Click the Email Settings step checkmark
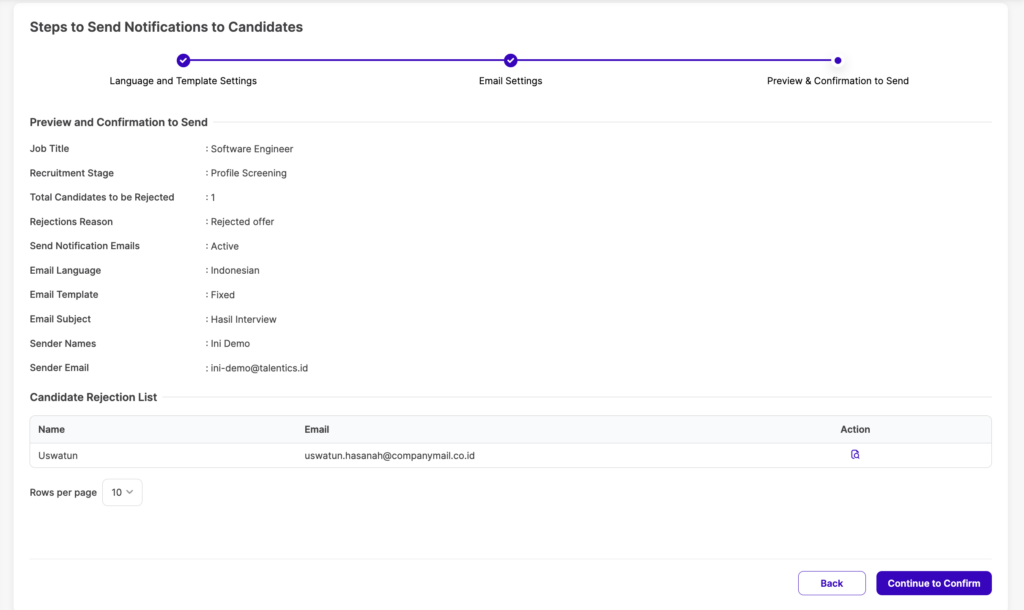 tap(511, 60)
